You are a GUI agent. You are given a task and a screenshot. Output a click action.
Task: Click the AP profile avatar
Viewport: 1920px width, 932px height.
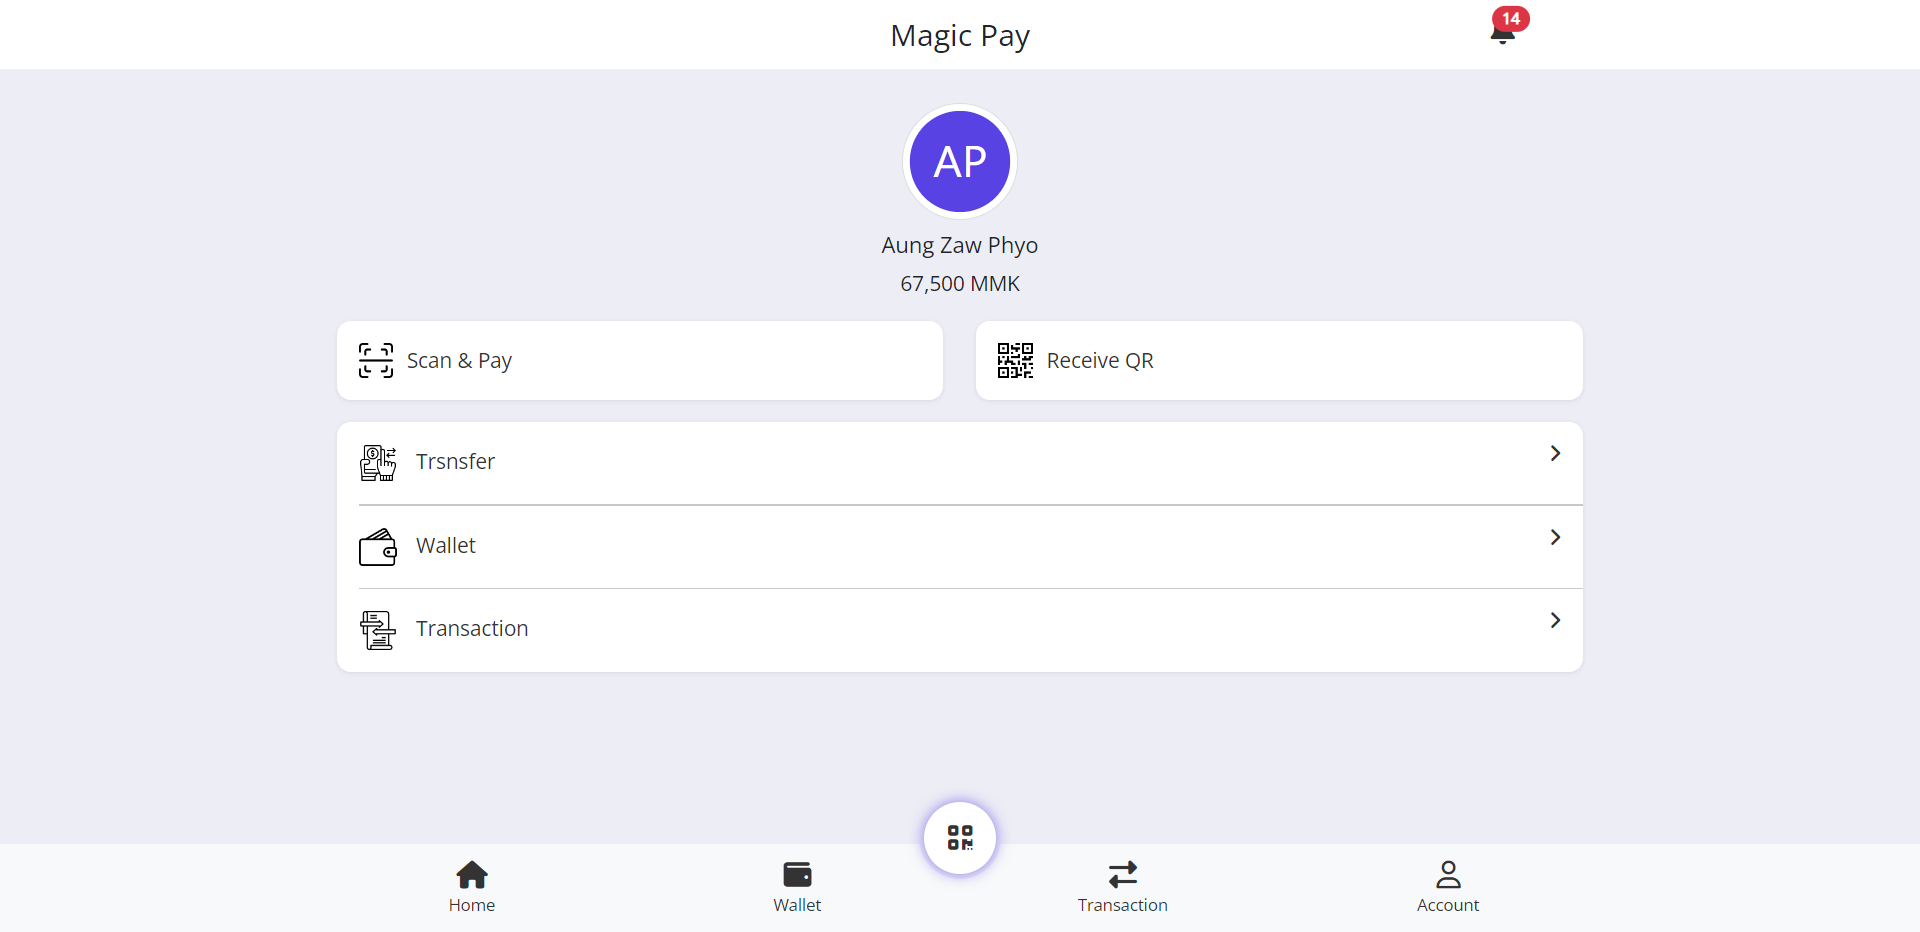click(x=960, y=161)
